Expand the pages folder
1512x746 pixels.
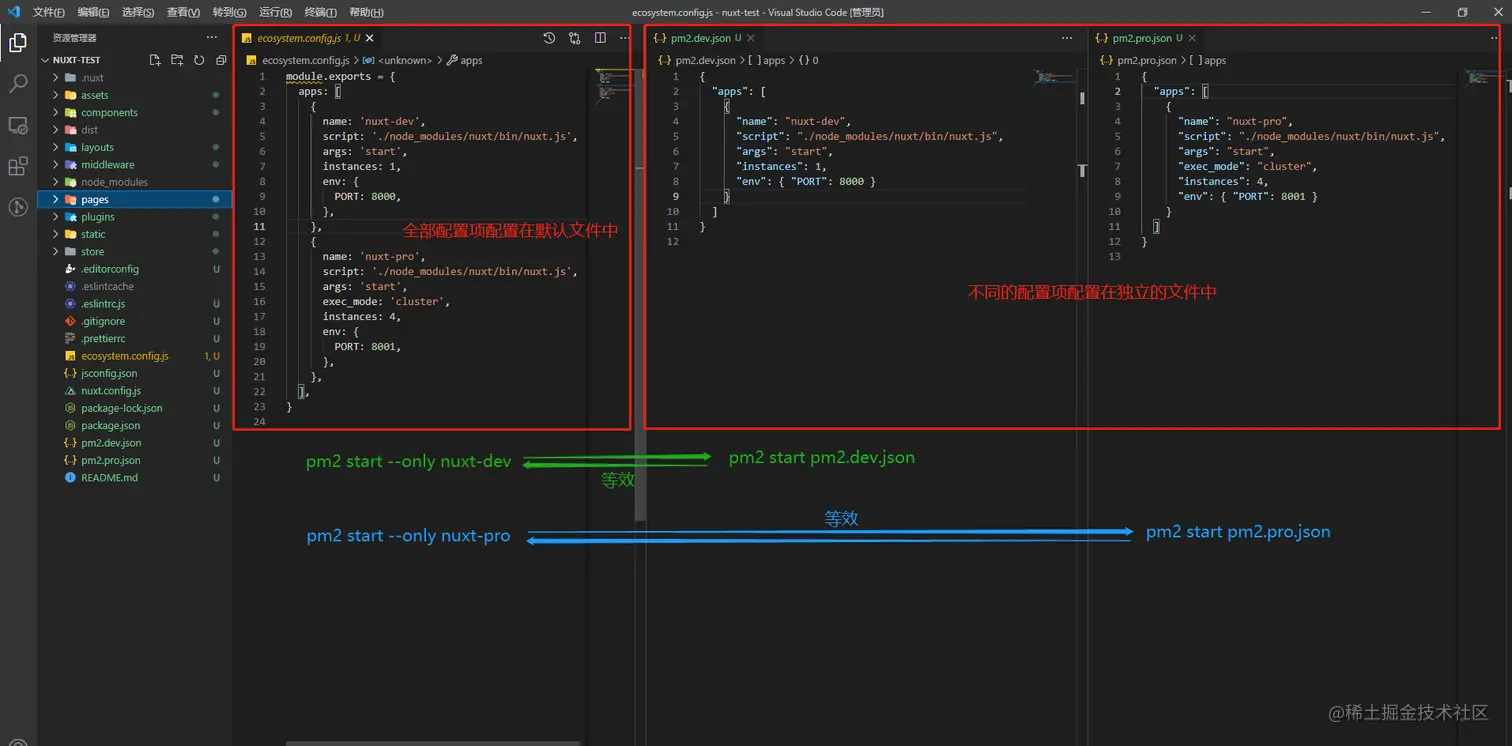coord(56,200)
